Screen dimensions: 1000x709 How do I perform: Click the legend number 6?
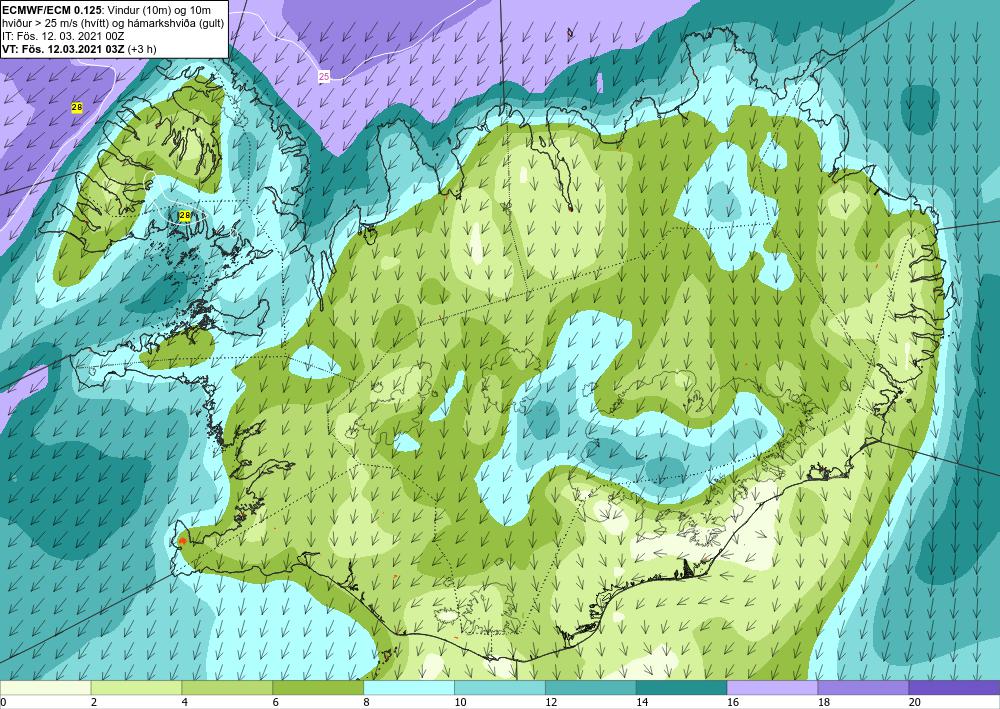coord(276,703)
